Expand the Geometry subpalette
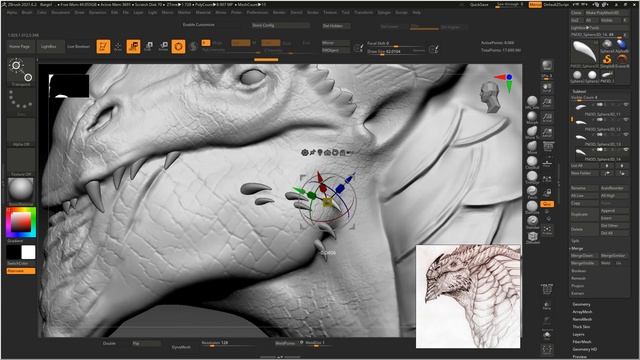Screen dimensions: 640x360 tap(581, 304)
